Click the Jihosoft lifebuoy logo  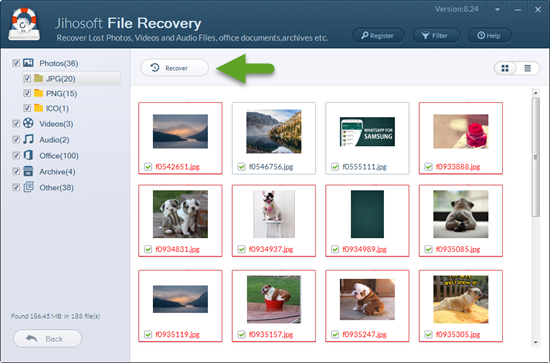point(24,24)
